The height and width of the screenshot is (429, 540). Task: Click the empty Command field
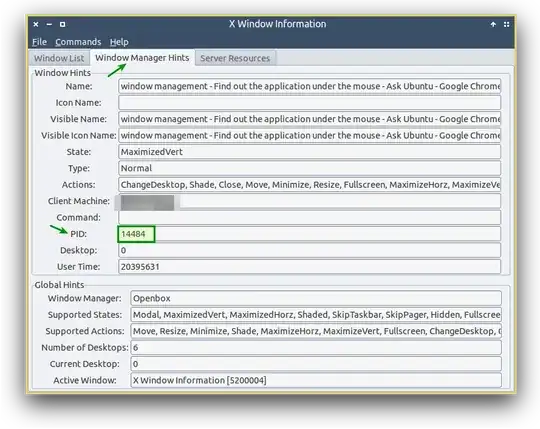click(309, 218)
